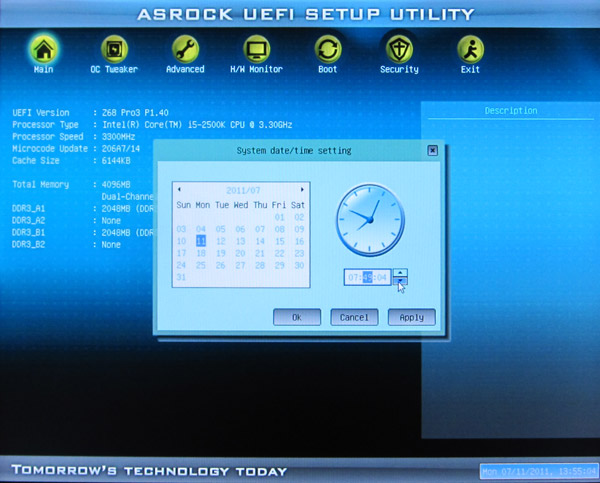Cancel the date/time dialog
600x483 pixels.
pyautogui.click(x=354, y=317)
